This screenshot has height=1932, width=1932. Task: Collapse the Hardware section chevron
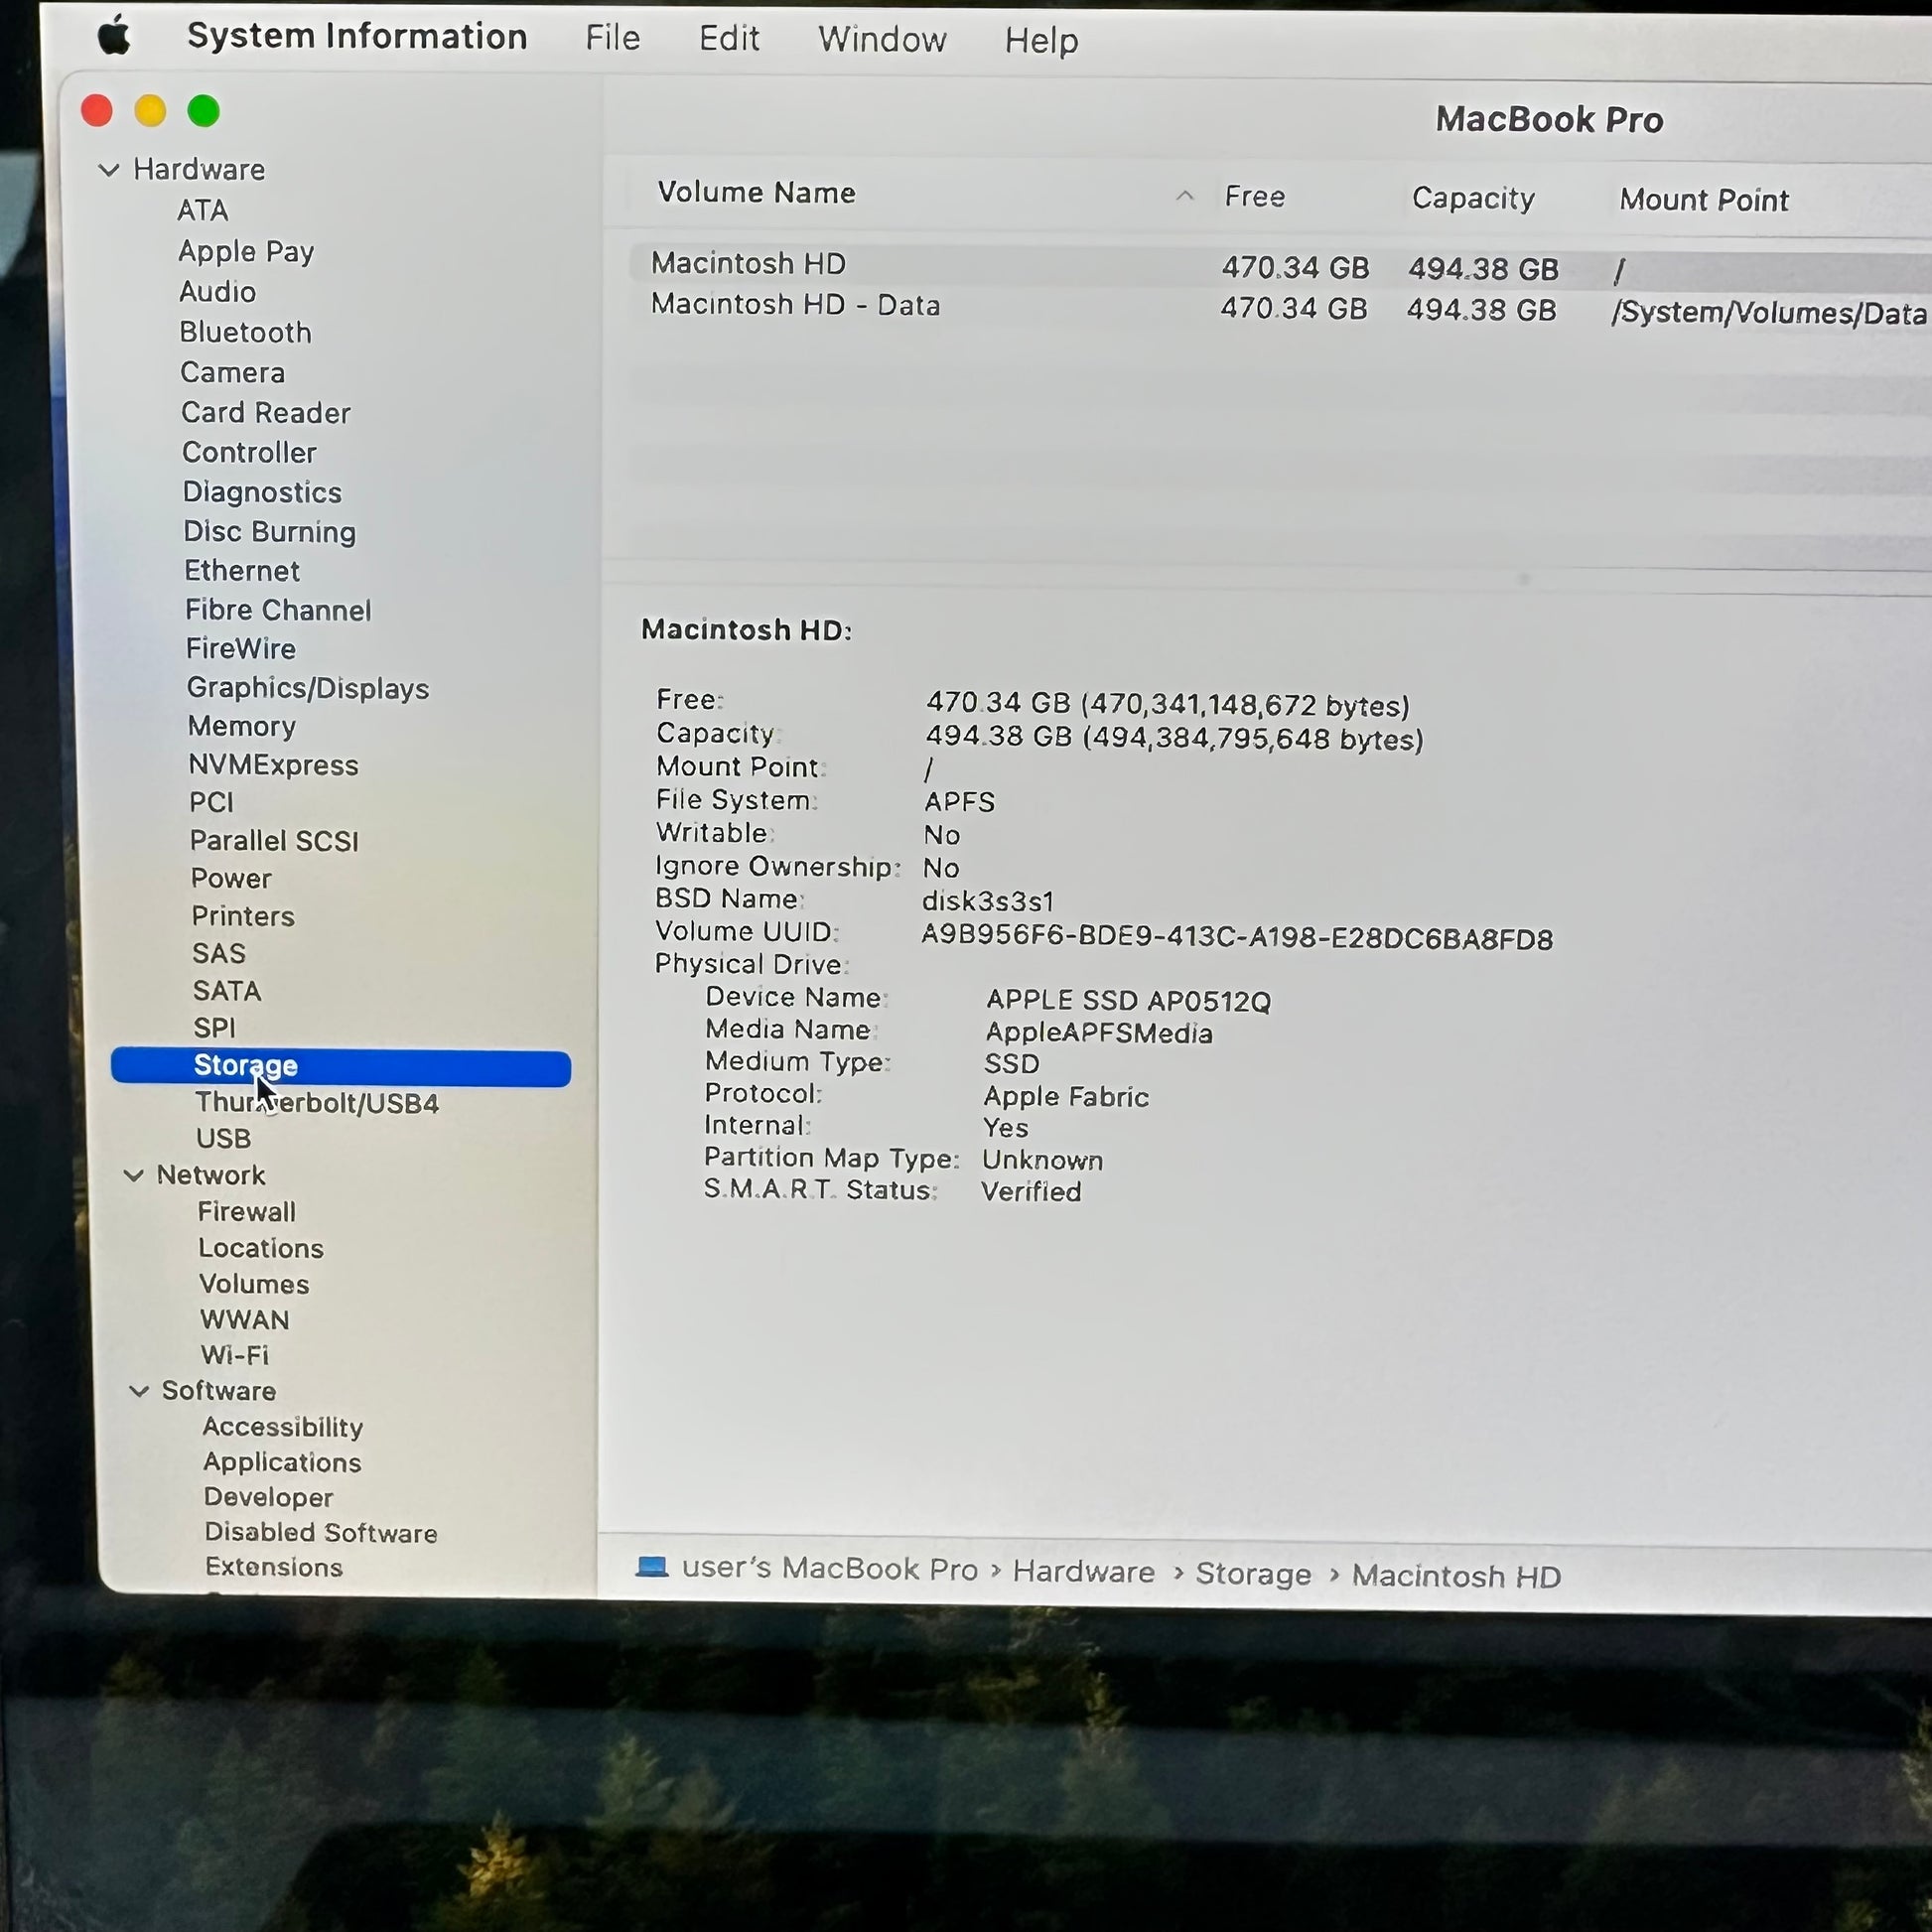click(x=109, y=170)
